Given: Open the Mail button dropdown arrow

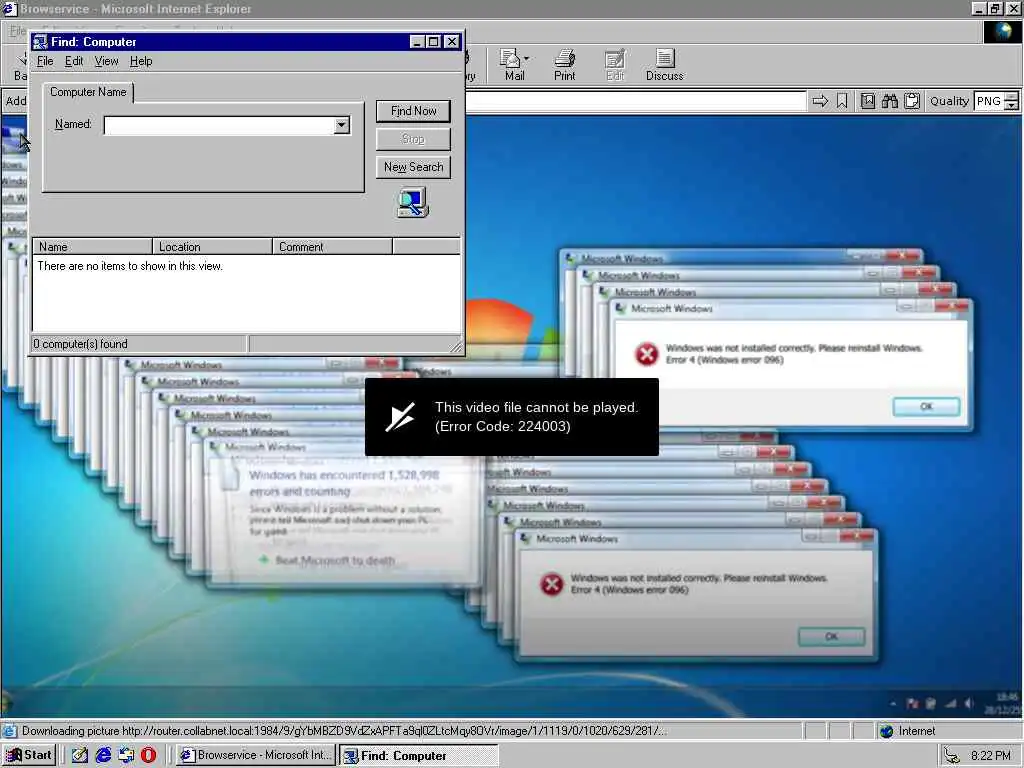Looking at the screenshot, I should 526,59.
